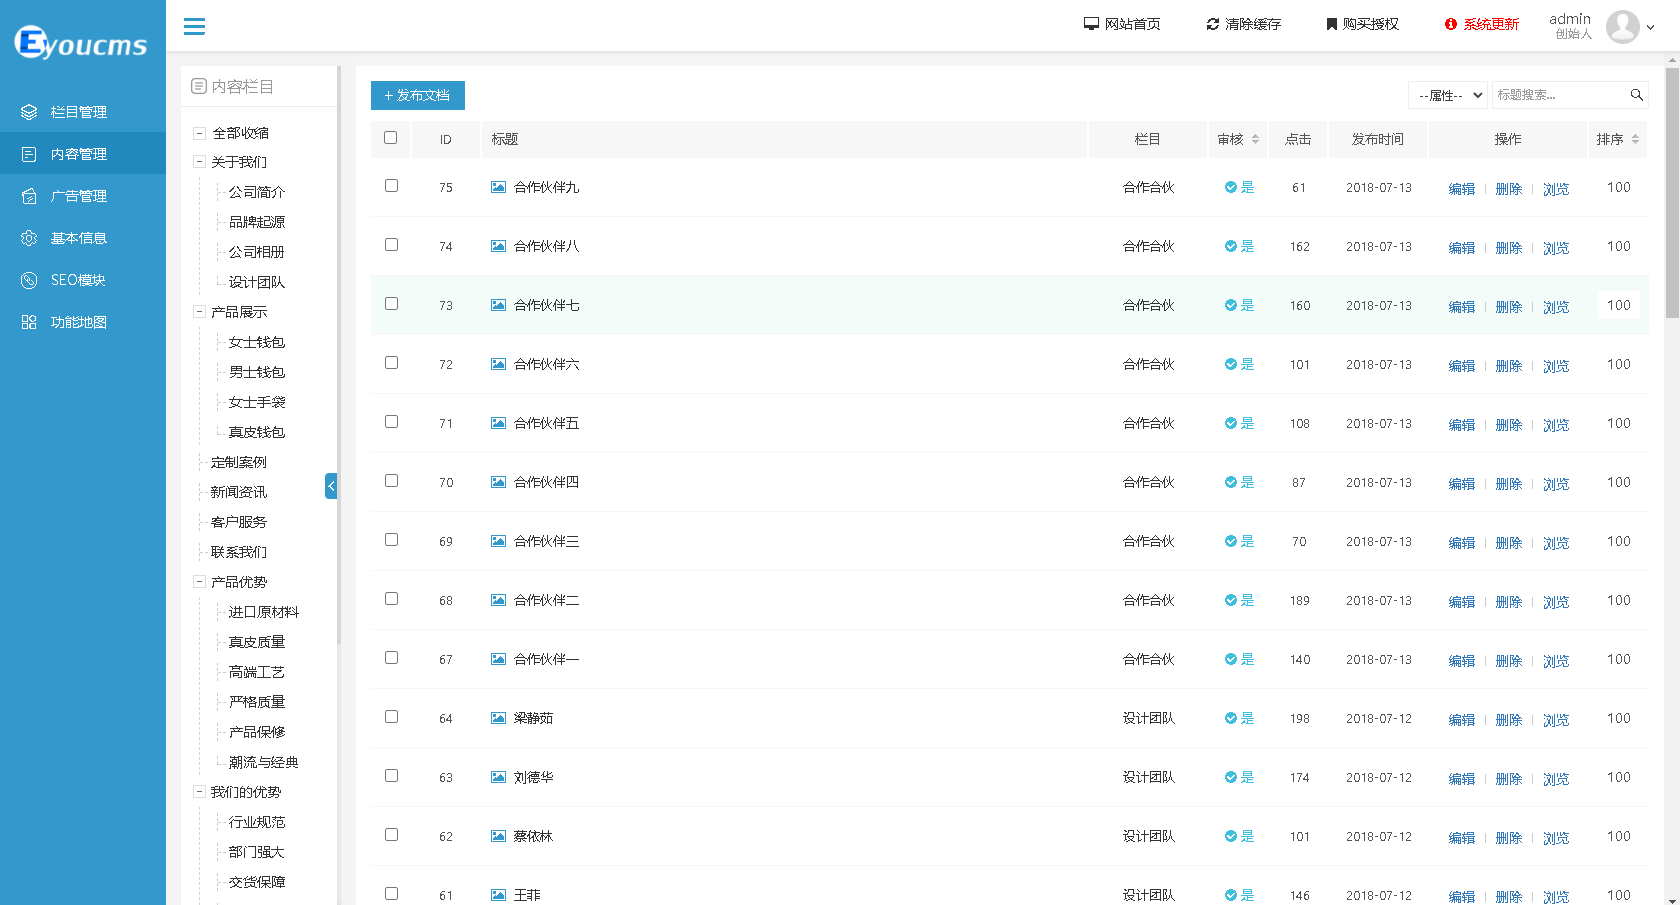Collapse the 关于我们 tree node
This screenshot has height=905, width=1680.
199,162
